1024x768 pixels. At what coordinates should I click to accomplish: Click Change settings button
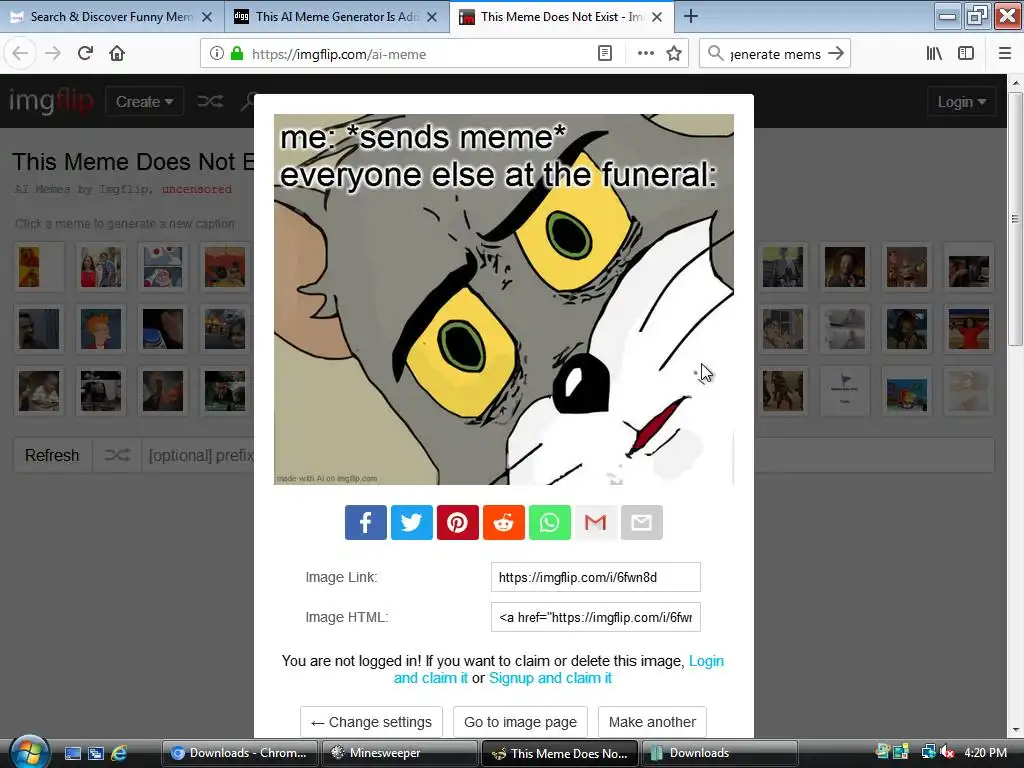(x=371, y=722)
